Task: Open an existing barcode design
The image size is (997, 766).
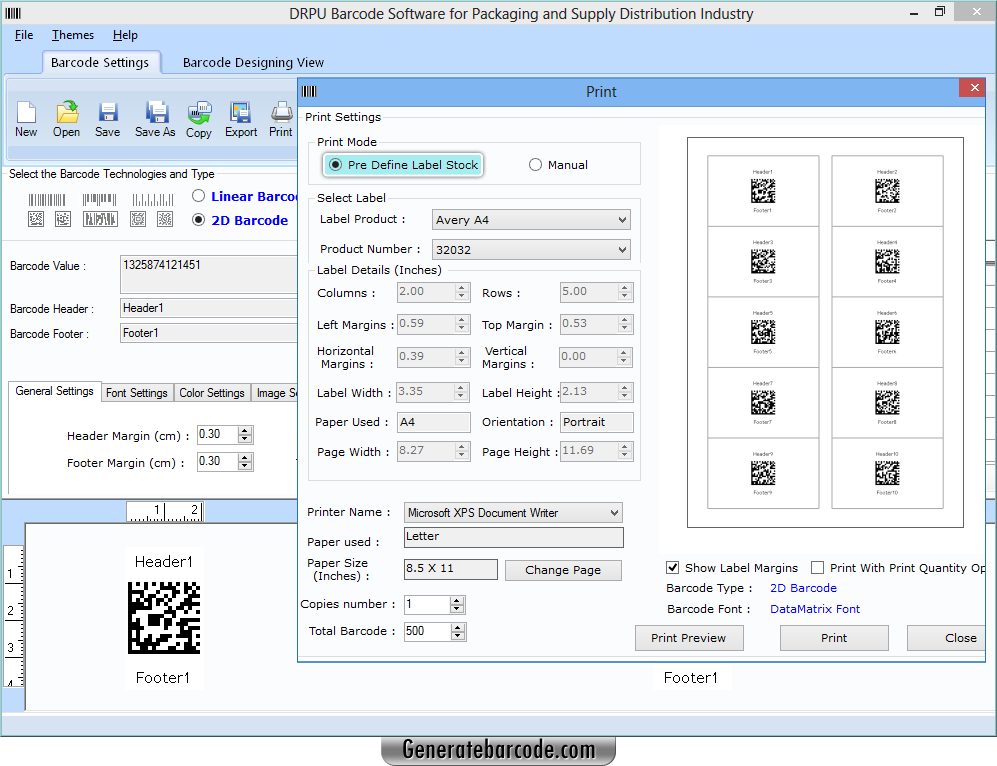Action: tap(66, 120)
